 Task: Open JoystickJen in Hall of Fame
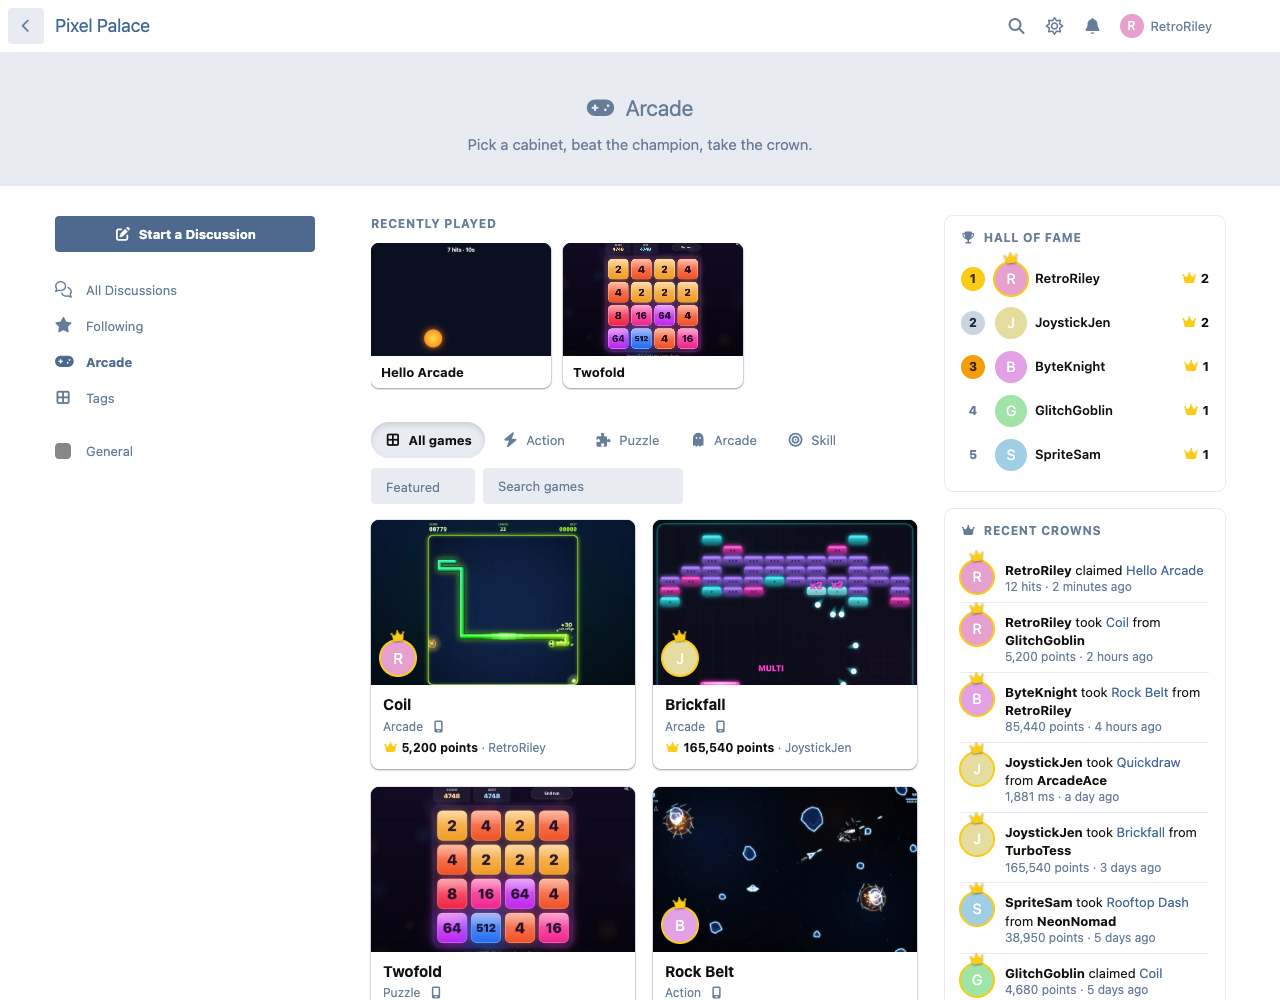click(1072, 323)
